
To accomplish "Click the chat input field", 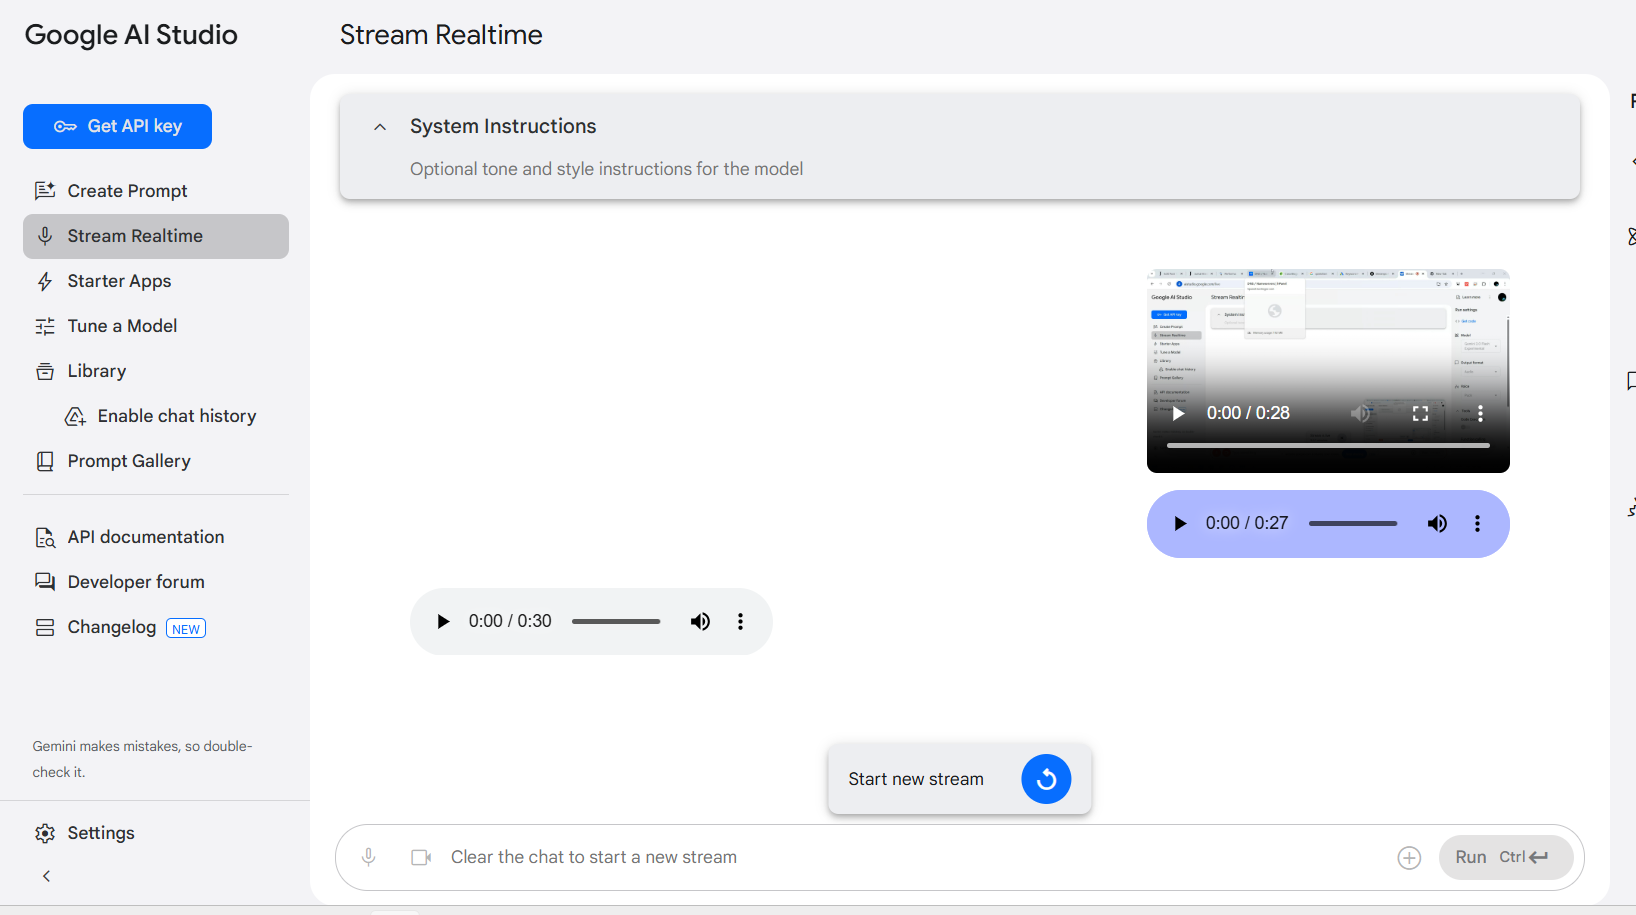I will 910,857.
